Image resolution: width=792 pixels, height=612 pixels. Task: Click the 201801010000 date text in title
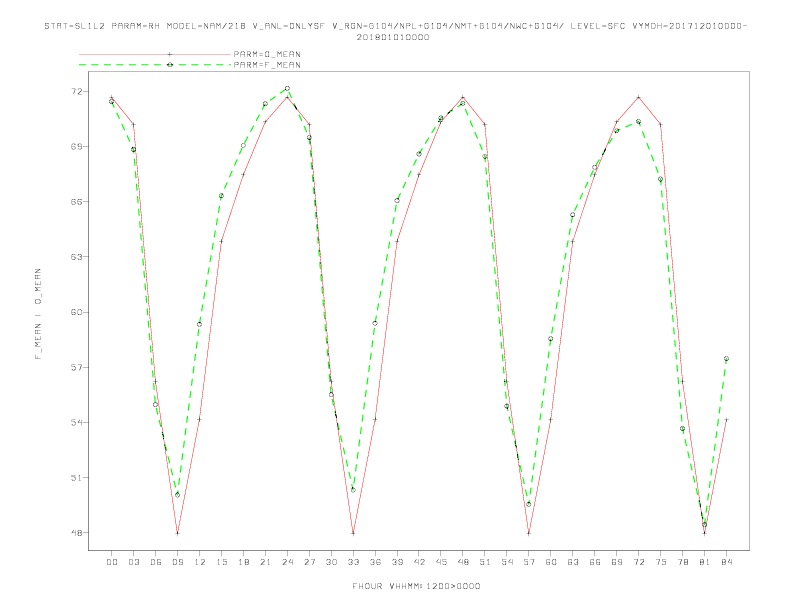coord(393,37)
